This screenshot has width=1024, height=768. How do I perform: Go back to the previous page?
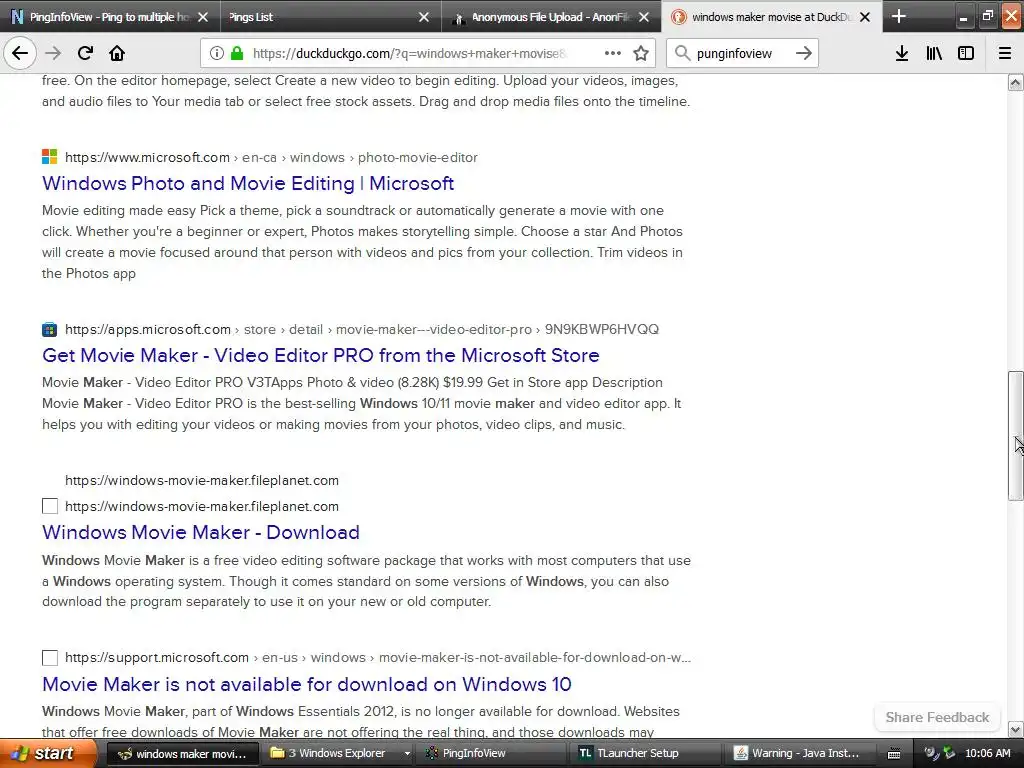20,53
